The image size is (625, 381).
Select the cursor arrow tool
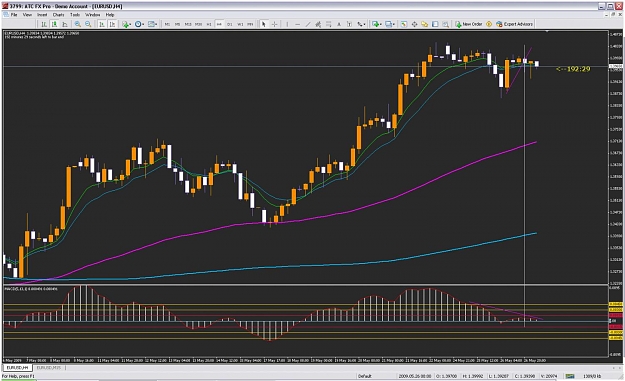point(263,24)
